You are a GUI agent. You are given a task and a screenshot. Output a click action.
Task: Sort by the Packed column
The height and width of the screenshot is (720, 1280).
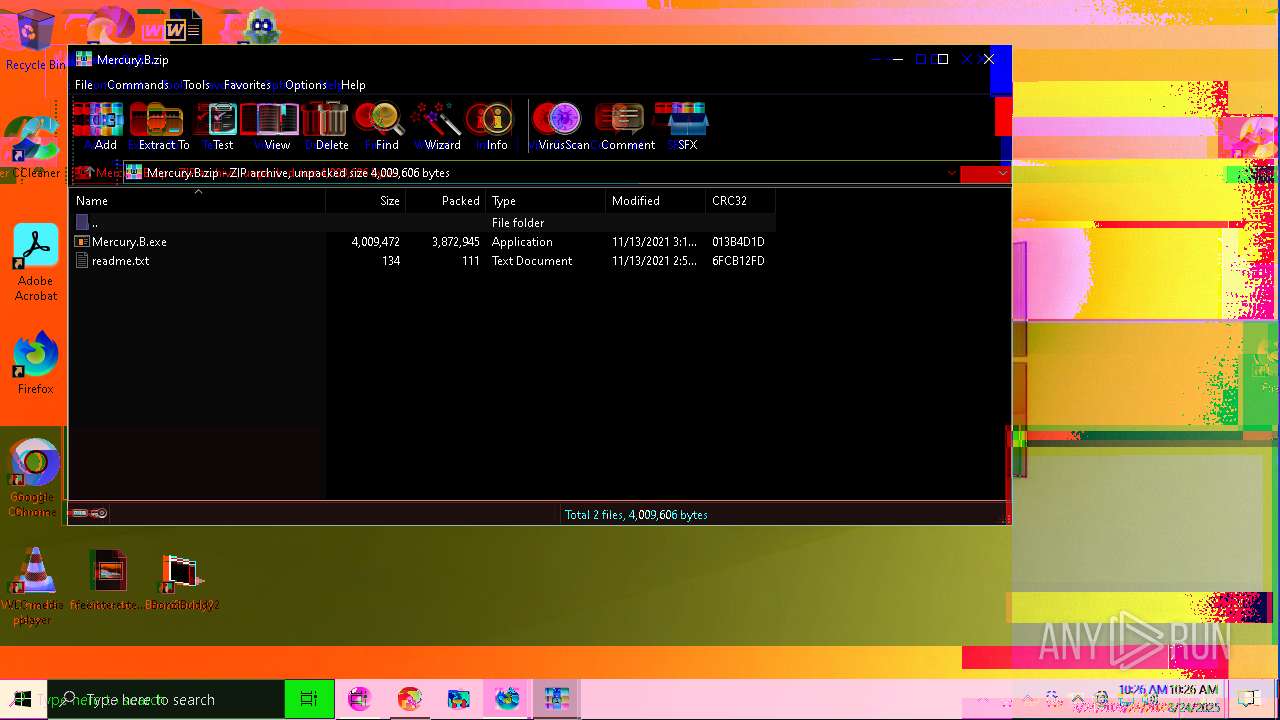[446, 201]
